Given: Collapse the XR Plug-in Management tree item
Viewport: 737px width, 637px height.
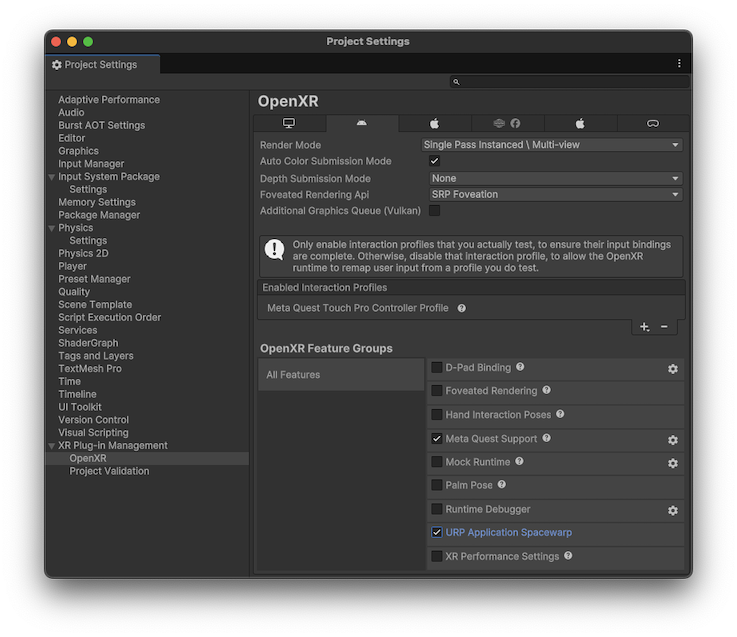Looking at the screenshot, I should pyautogui.click(x=52, y=446).
